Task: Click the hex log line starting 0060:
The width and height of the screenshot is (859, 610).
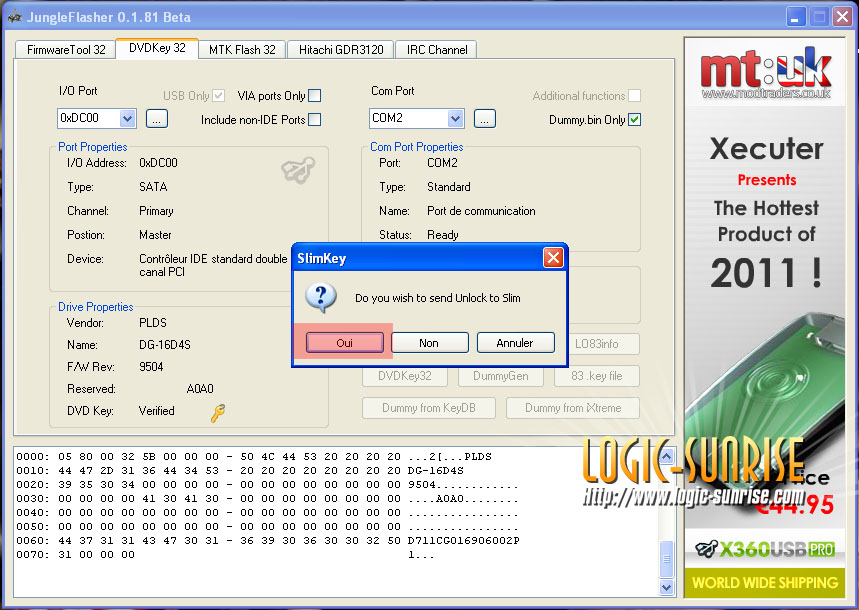Action: tap(268, 540)
